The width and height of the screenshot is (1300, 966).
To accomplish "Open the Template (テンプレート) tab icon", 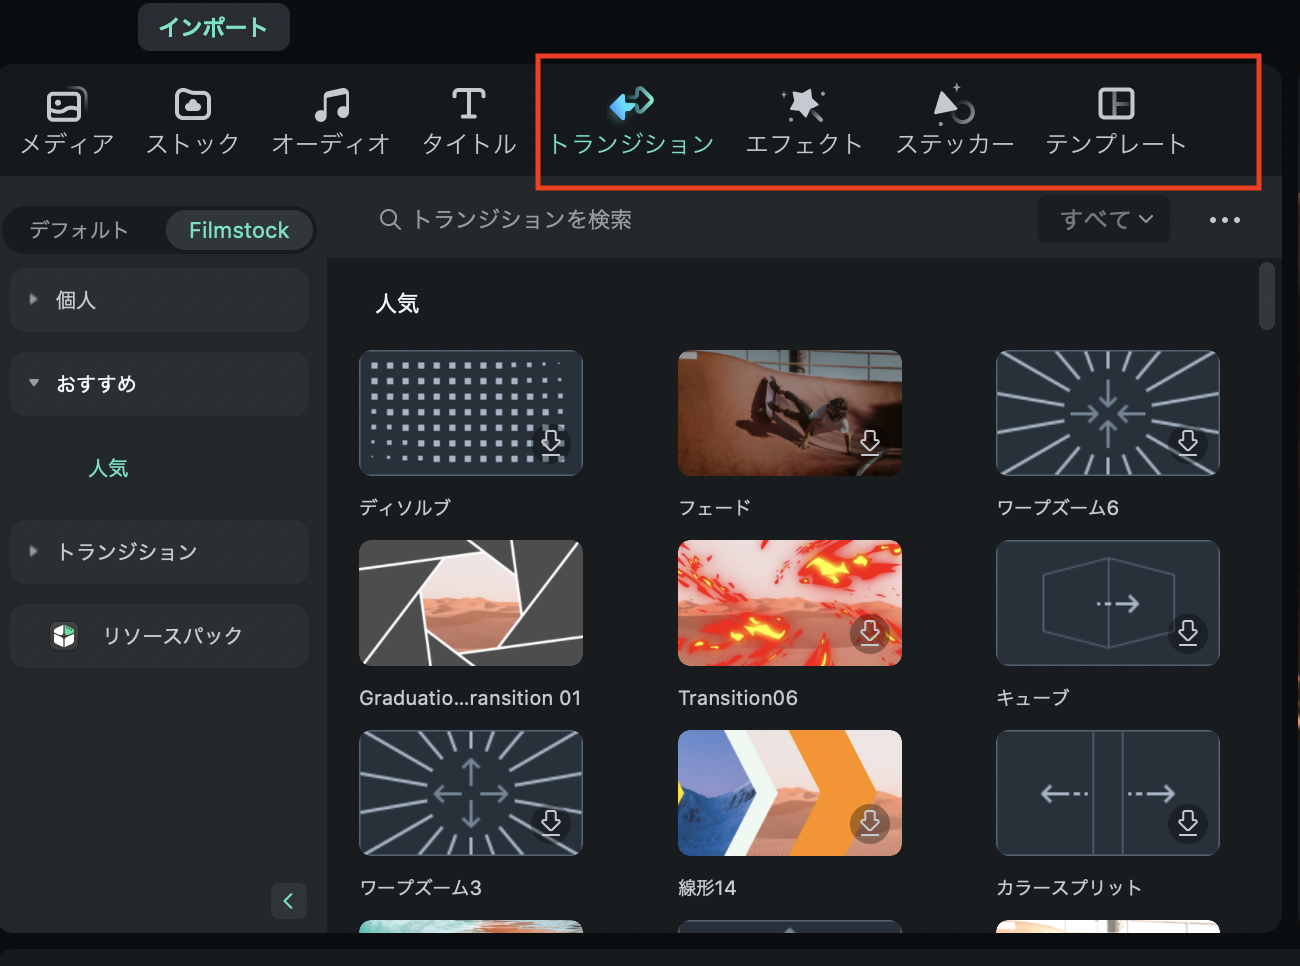I will [x=1116, y=104].
